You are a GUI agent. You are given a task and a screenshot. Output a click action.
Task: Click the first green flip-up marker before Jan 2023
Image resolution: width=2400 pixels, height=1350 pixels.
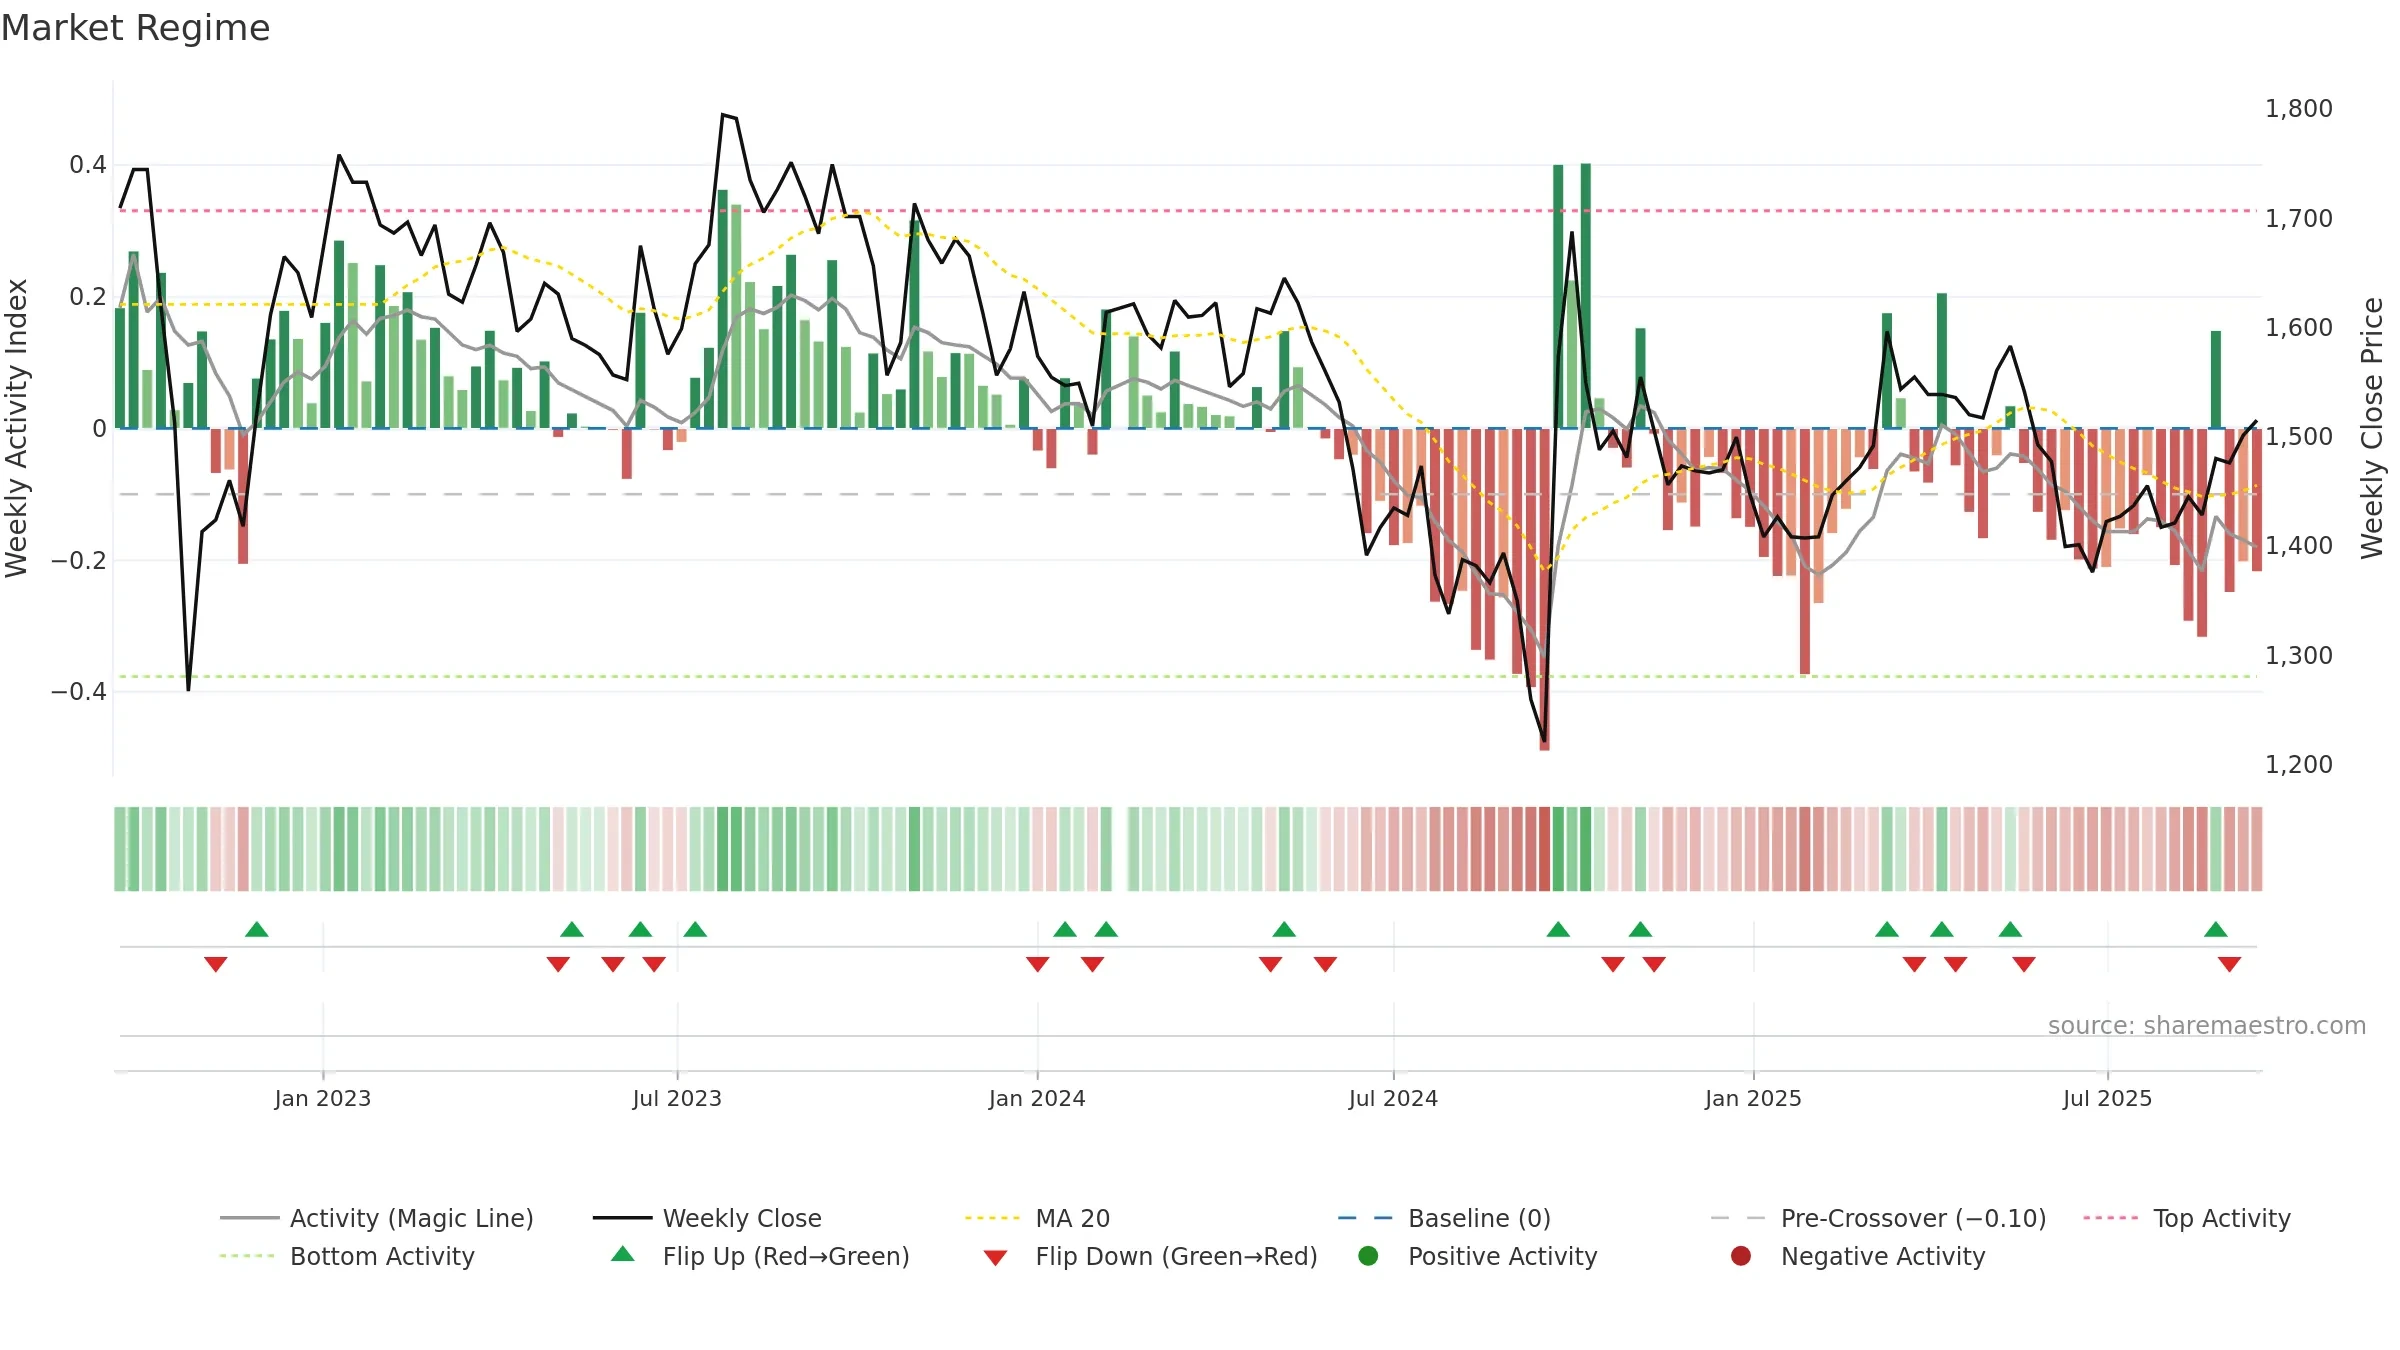click(x=257, y=930)
